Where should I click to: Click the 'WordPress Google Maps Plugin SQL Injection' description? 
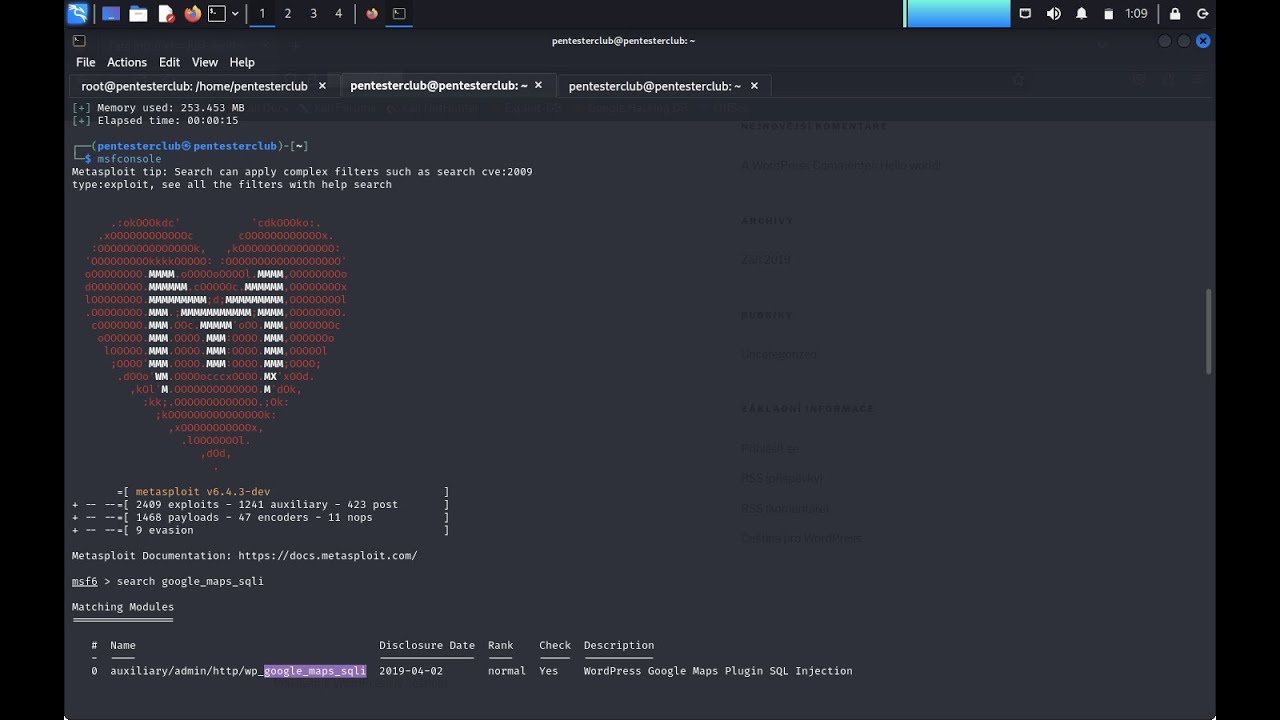[x=718, y=671]
